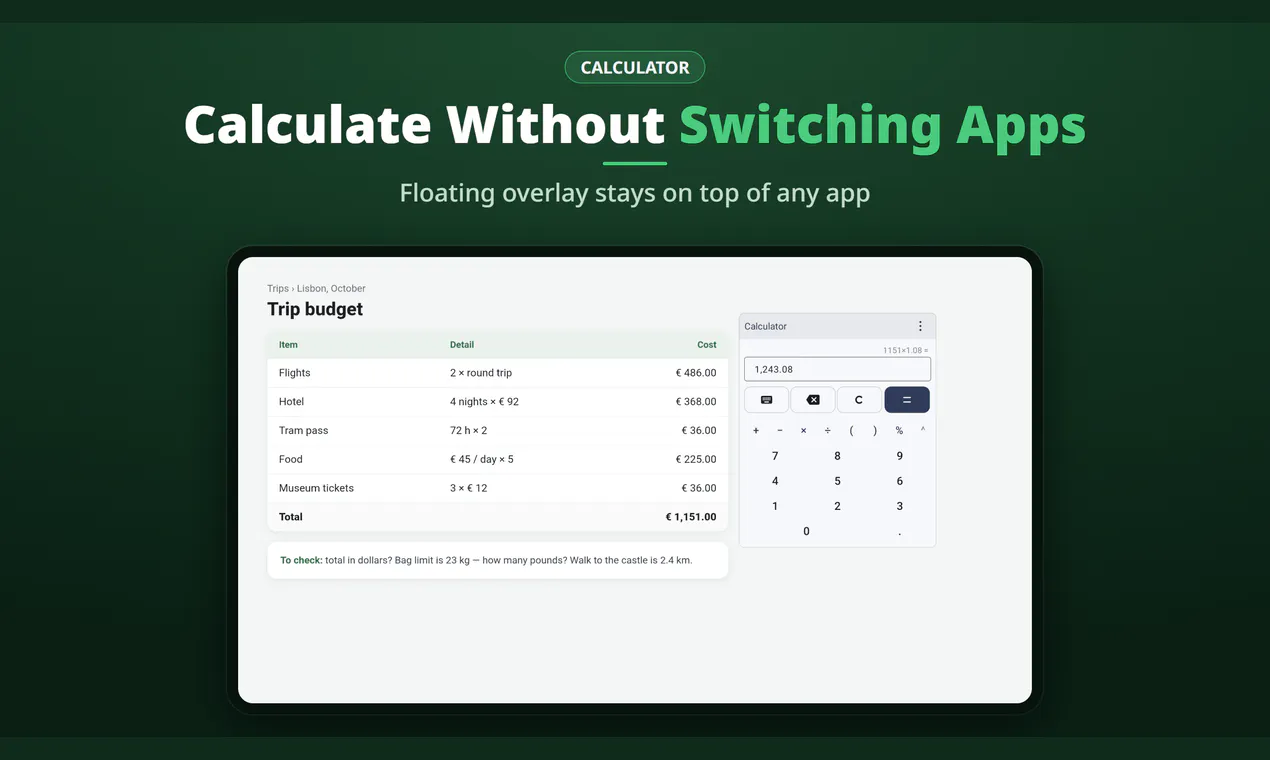Click the '3 × € 12' detail cell
The image size is (1270, 760).
(x=469, y=489)
